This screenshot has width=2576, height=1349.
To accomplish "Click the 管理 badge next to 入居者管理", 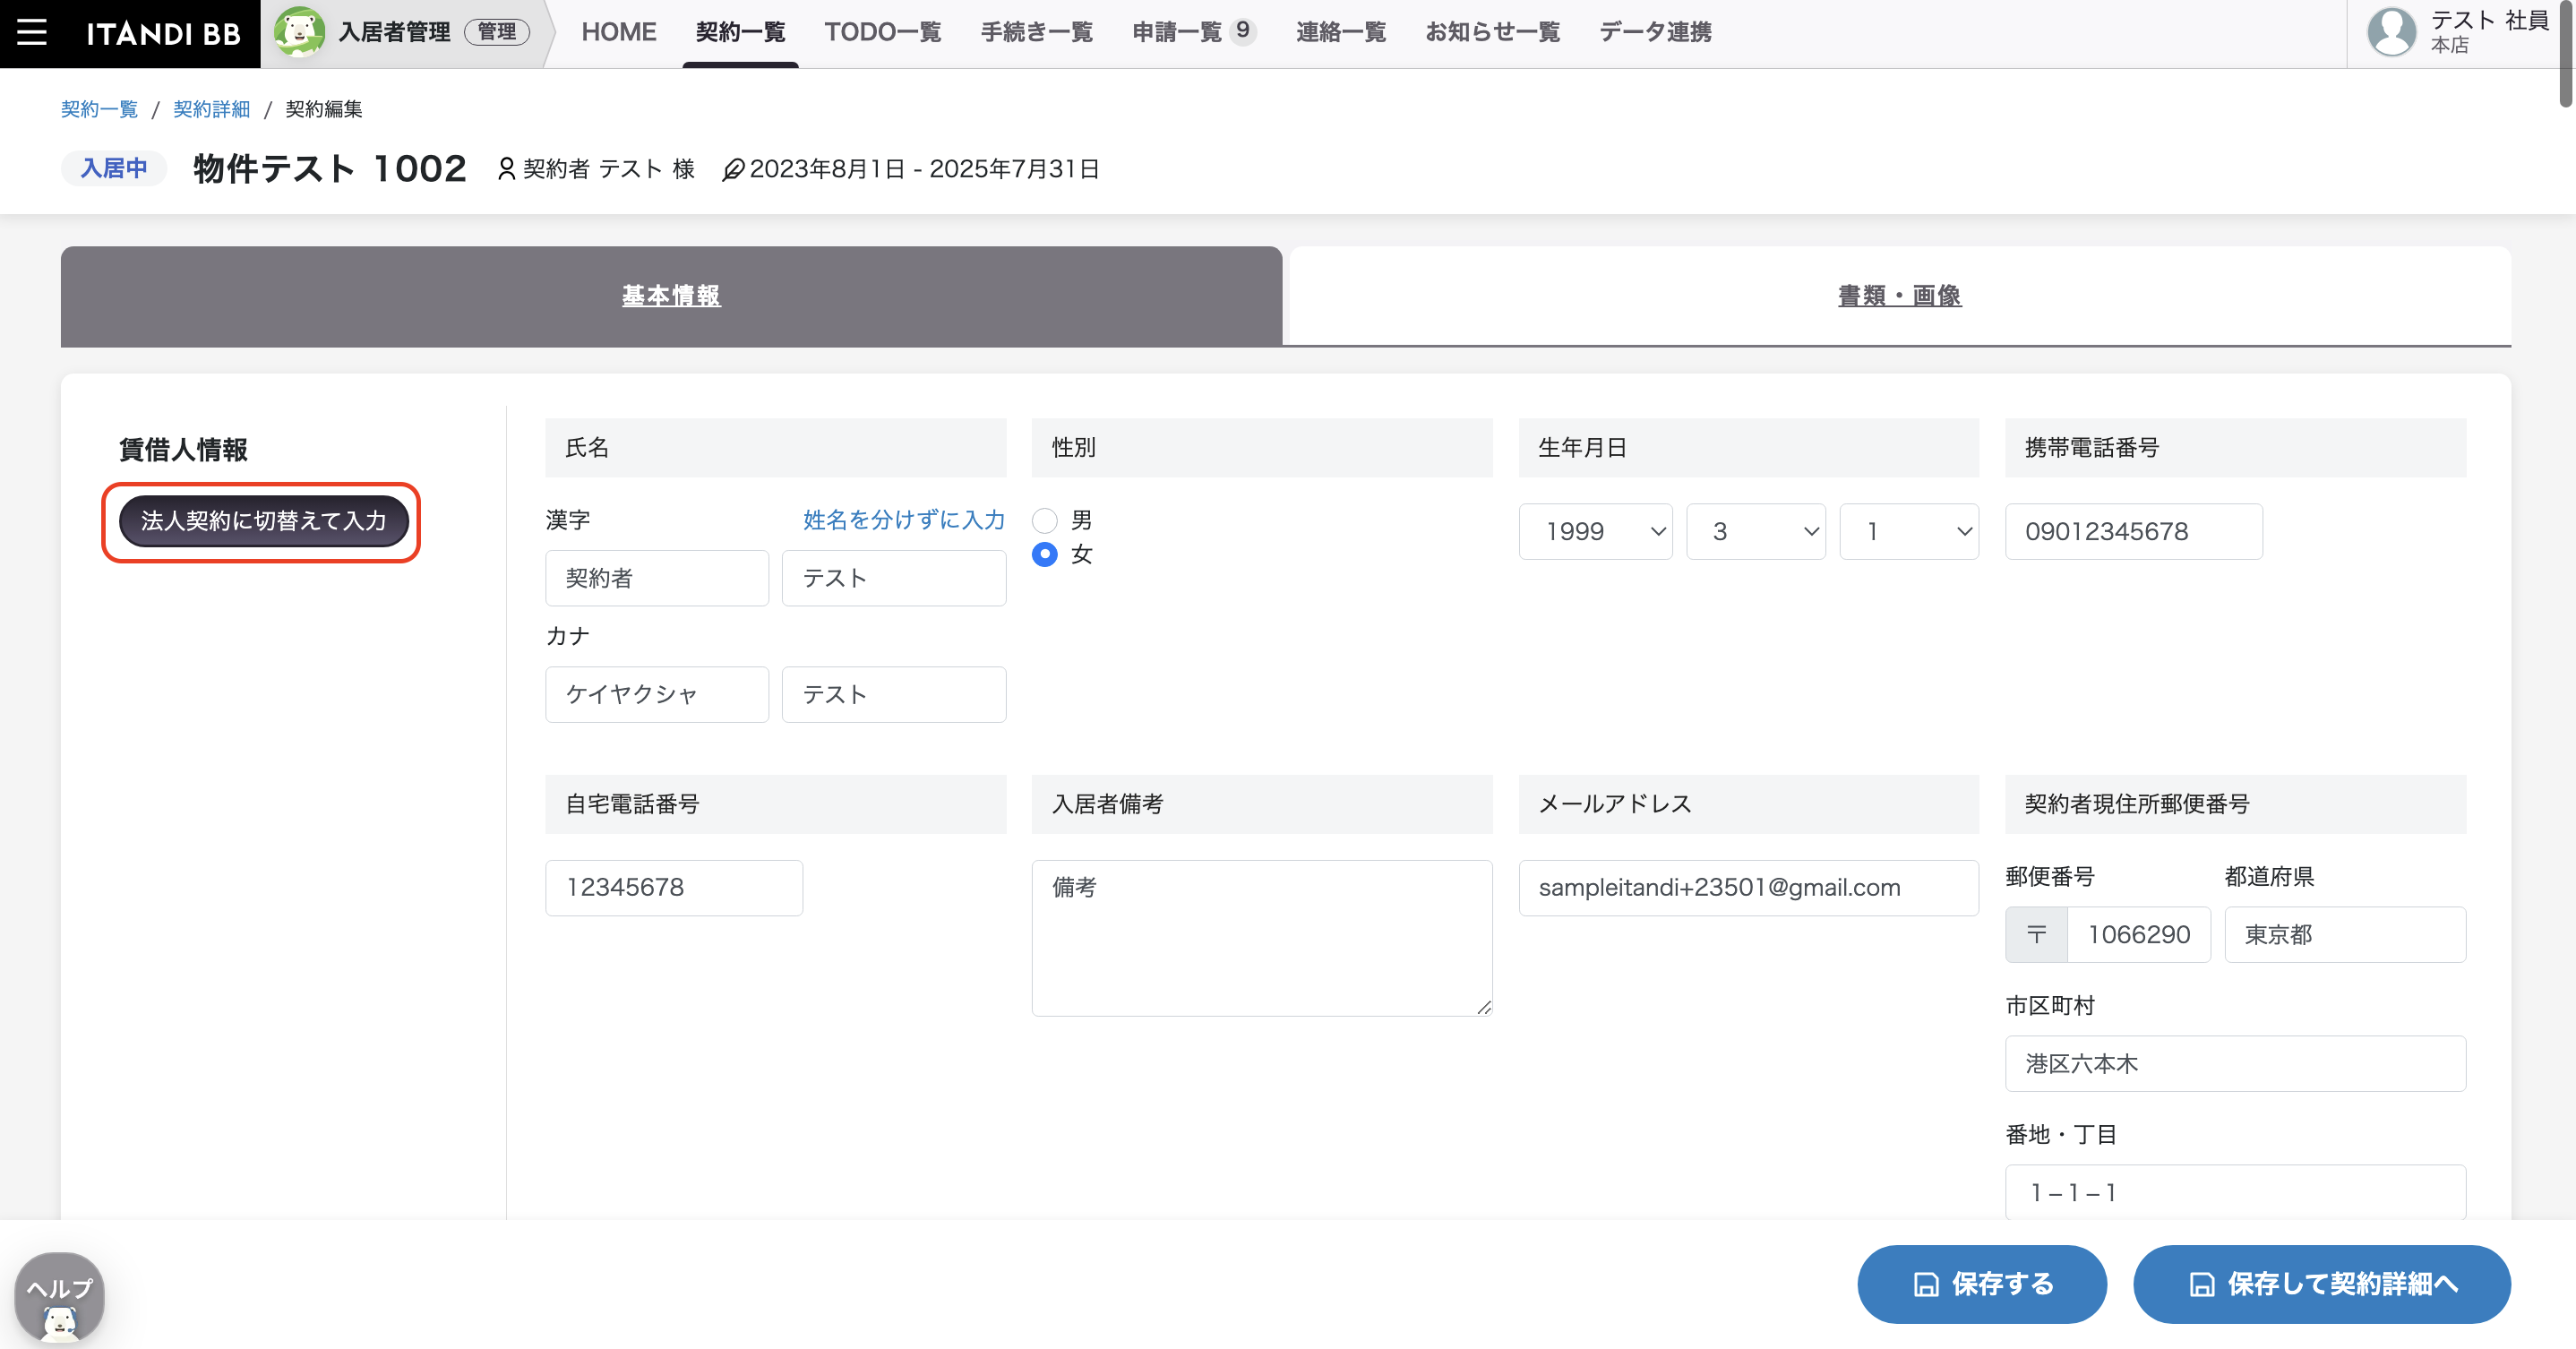I will click(x=496, y=32).
